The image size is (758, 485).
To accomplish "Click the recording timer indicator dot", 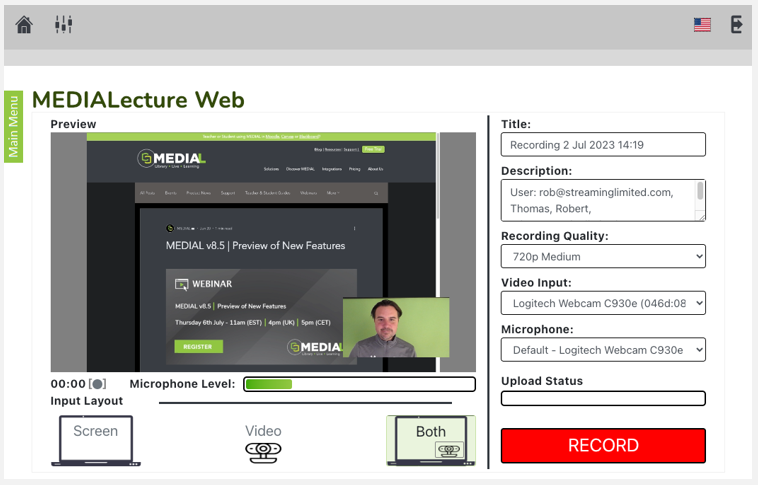I will click(98, 384).
